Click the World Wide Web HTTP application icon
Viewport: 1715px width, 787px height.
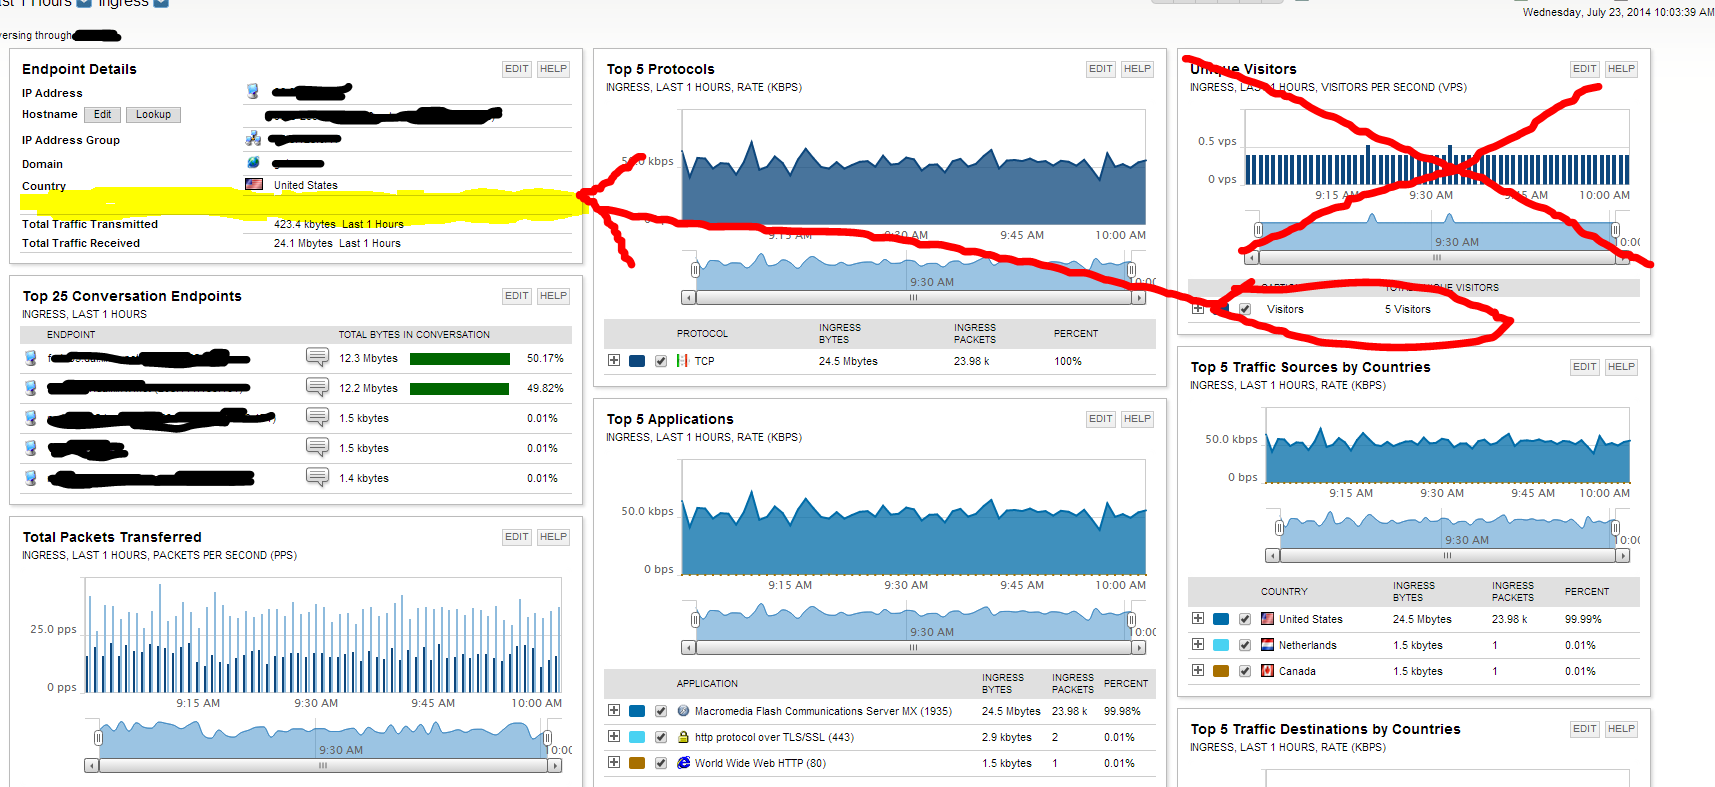point(684,763)
